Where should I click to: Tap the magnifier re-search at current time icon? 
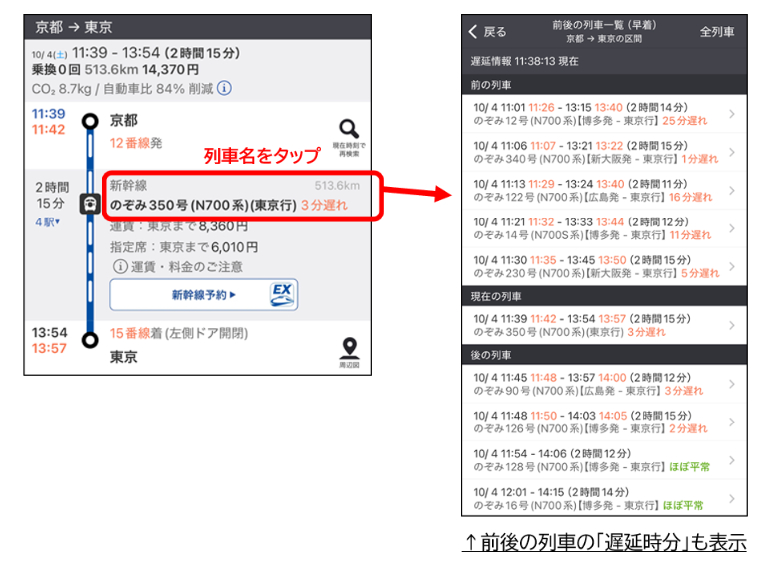pyautogui.click(x=349, y=129)
